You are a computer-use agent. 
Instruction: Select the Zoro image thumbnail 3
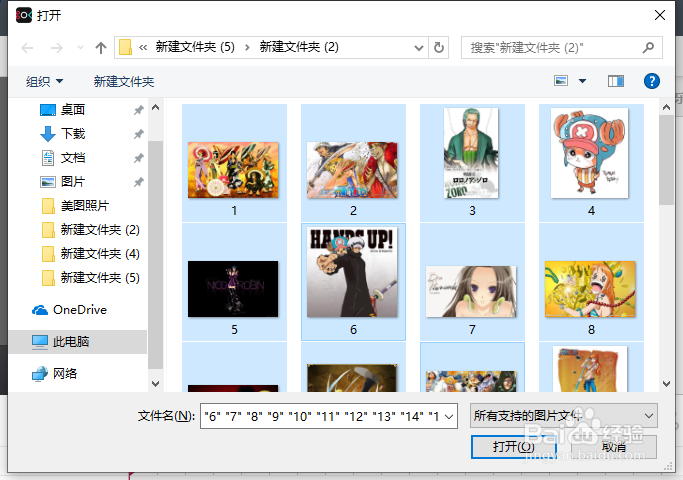(472, 163)
